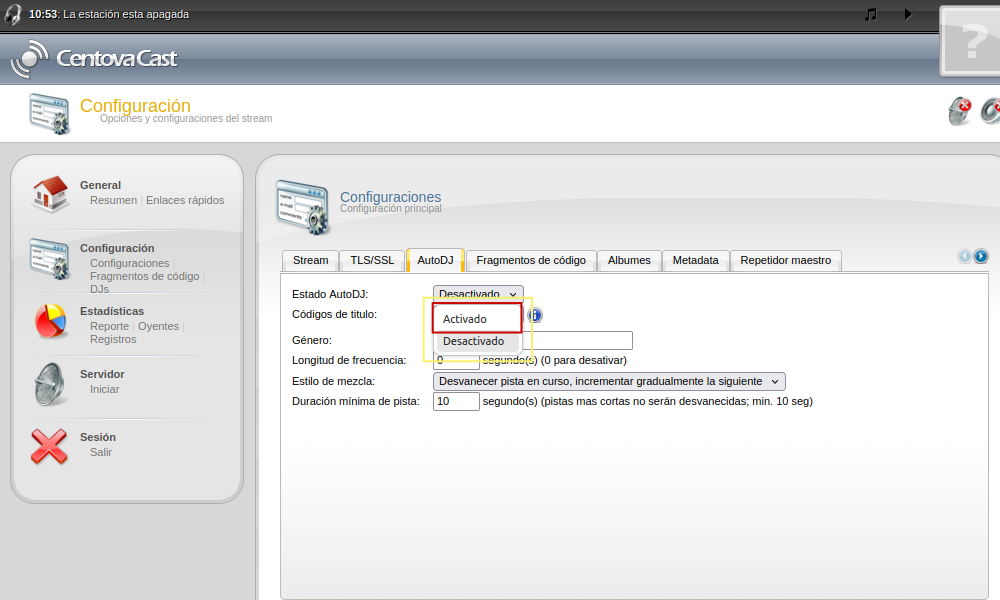The image size is (1000, 600).
Task: Click the music note icon in top bar
Action: [x=871, y=14]
